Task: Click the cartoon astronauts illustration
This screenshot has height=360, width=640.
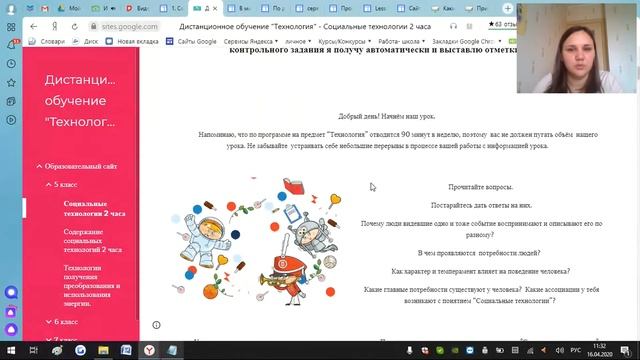Action: (x=256, y=241)
